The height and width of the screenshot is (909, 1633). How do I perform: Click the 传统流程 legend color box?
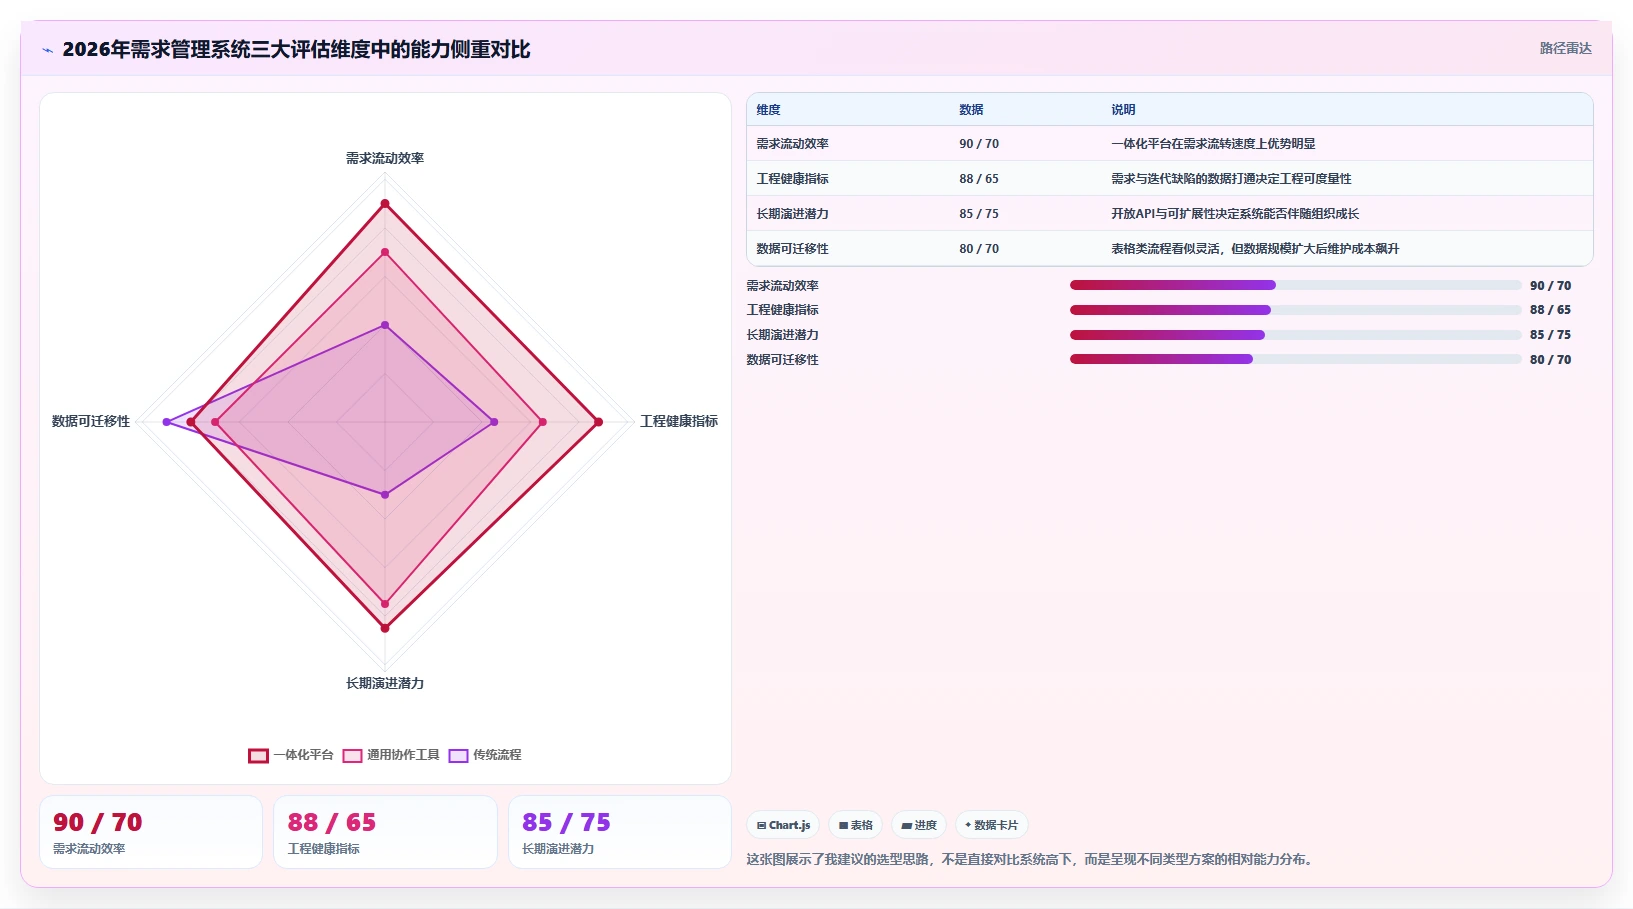pyautogui.click(x=459, y=755)
